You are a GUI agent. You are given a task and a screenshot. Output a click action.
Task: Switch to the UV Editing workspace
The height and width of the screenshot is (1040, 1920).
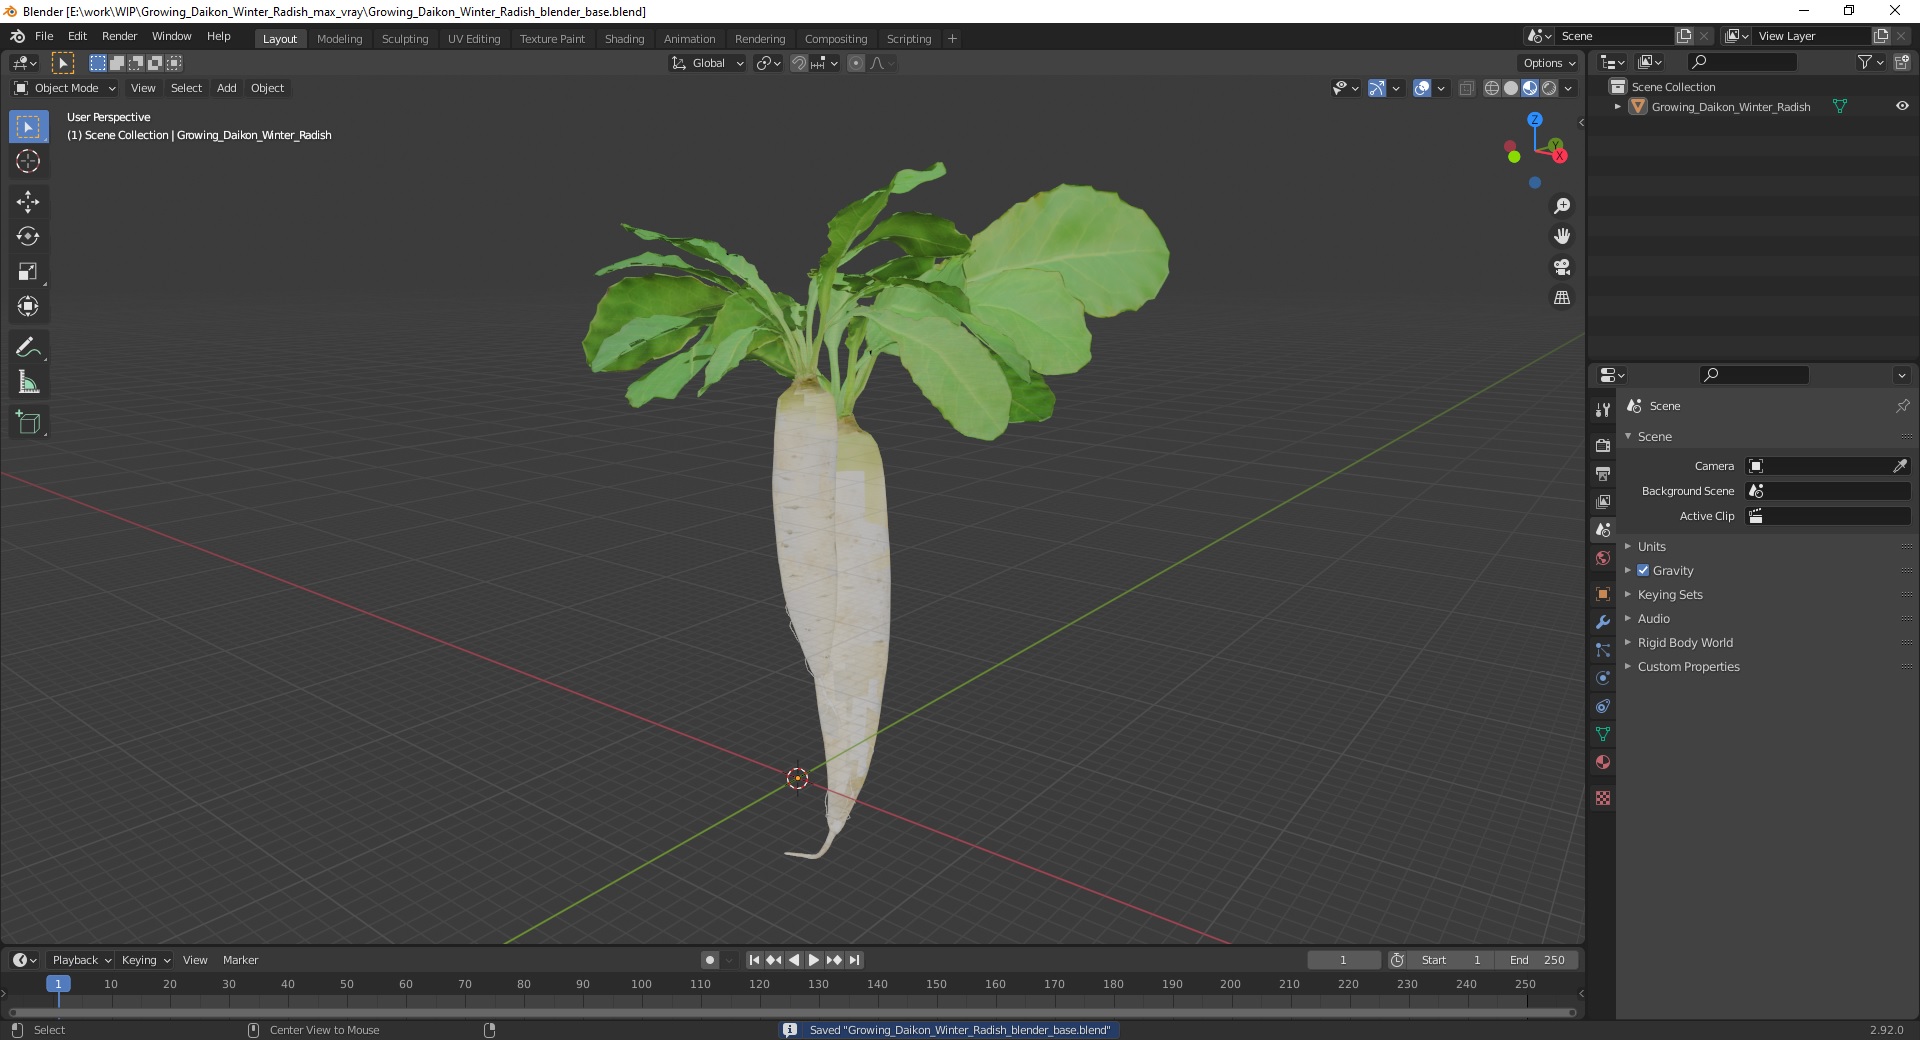point(474,39)
